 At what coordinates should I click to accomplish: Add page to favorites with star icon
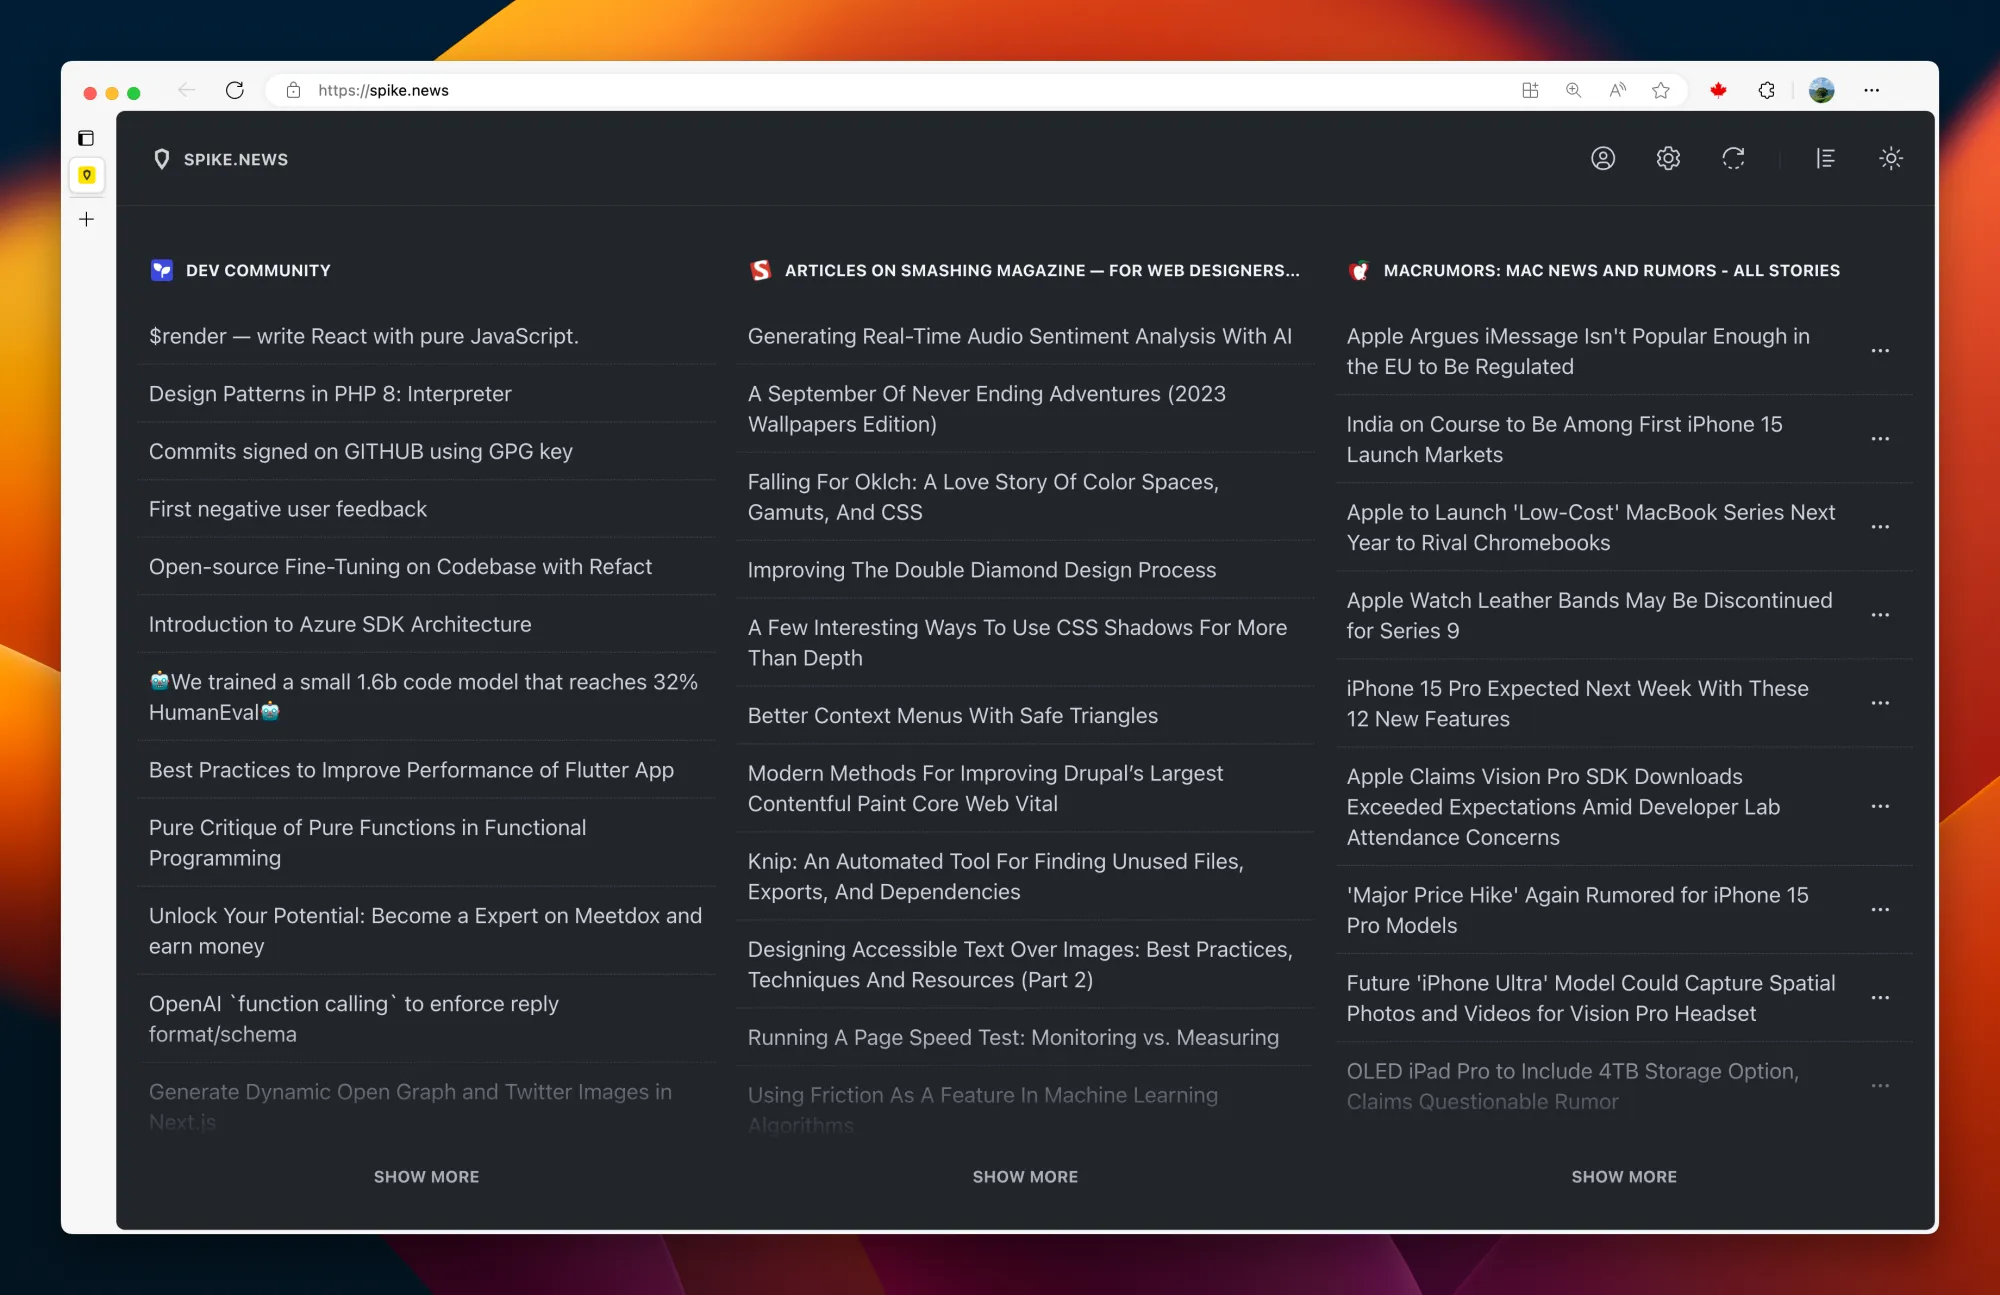pyautogui.click(x=1661, y=90)
